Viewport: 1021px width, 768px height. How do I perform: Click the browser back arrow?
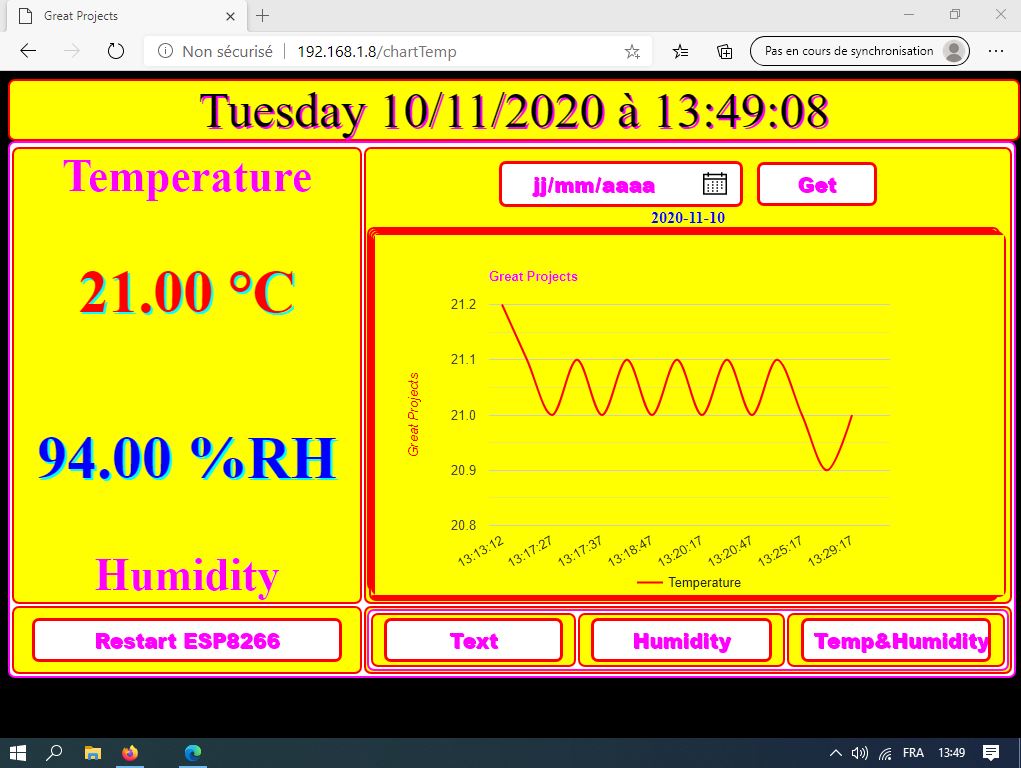coord(28,51)
